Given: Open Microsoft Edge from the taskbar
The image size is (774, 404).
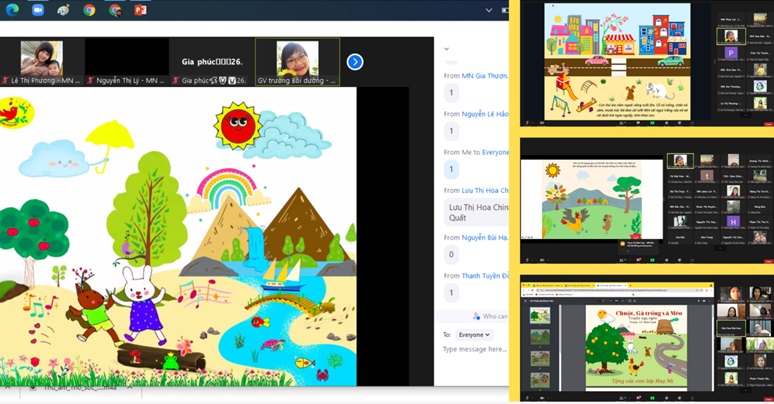Looking at the screenshot, I should click(x=11, y=9).
